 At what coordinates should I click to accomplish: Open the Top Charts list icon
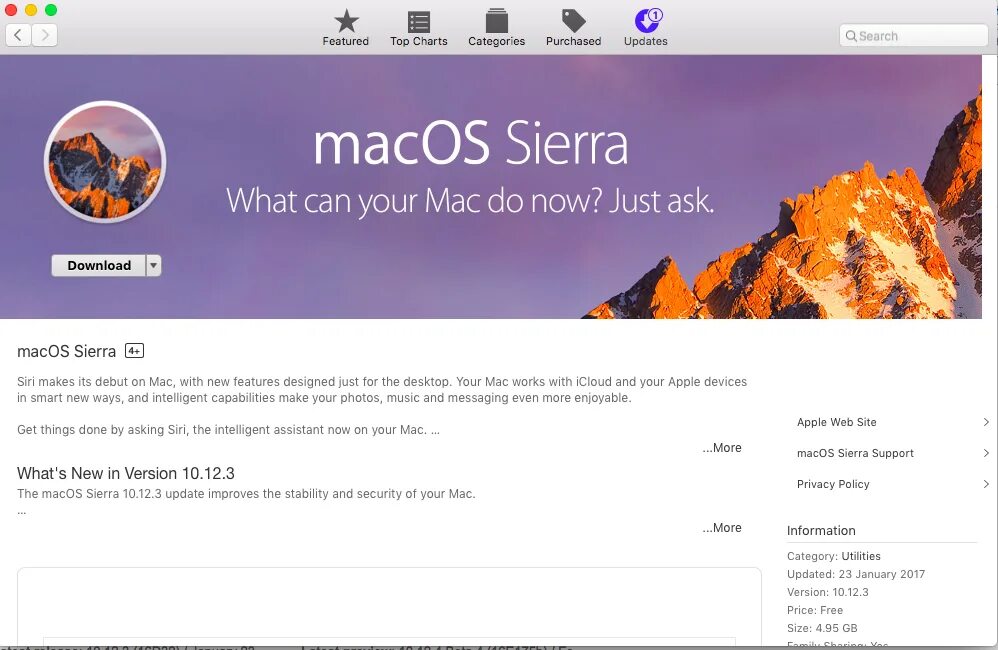pos(419,21)
